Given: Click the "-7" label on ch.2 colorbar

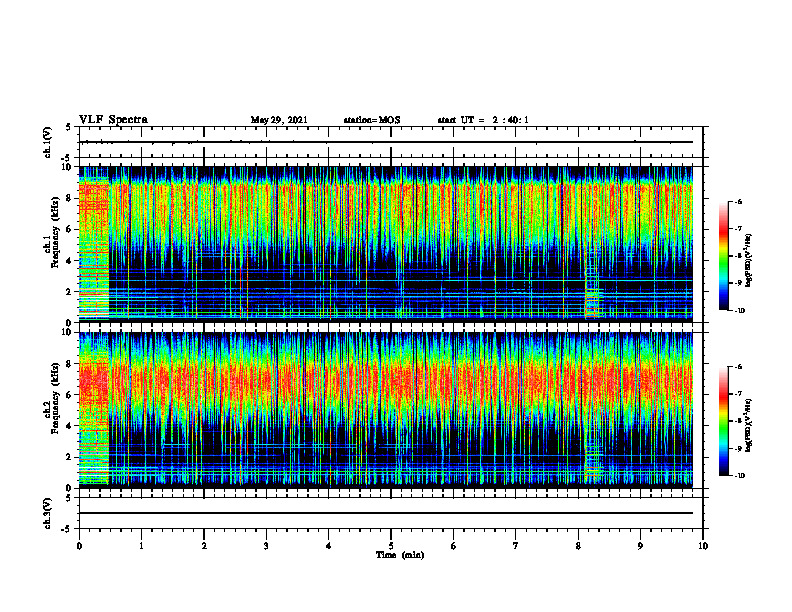Looking at the screenshot, I should 738,394.
